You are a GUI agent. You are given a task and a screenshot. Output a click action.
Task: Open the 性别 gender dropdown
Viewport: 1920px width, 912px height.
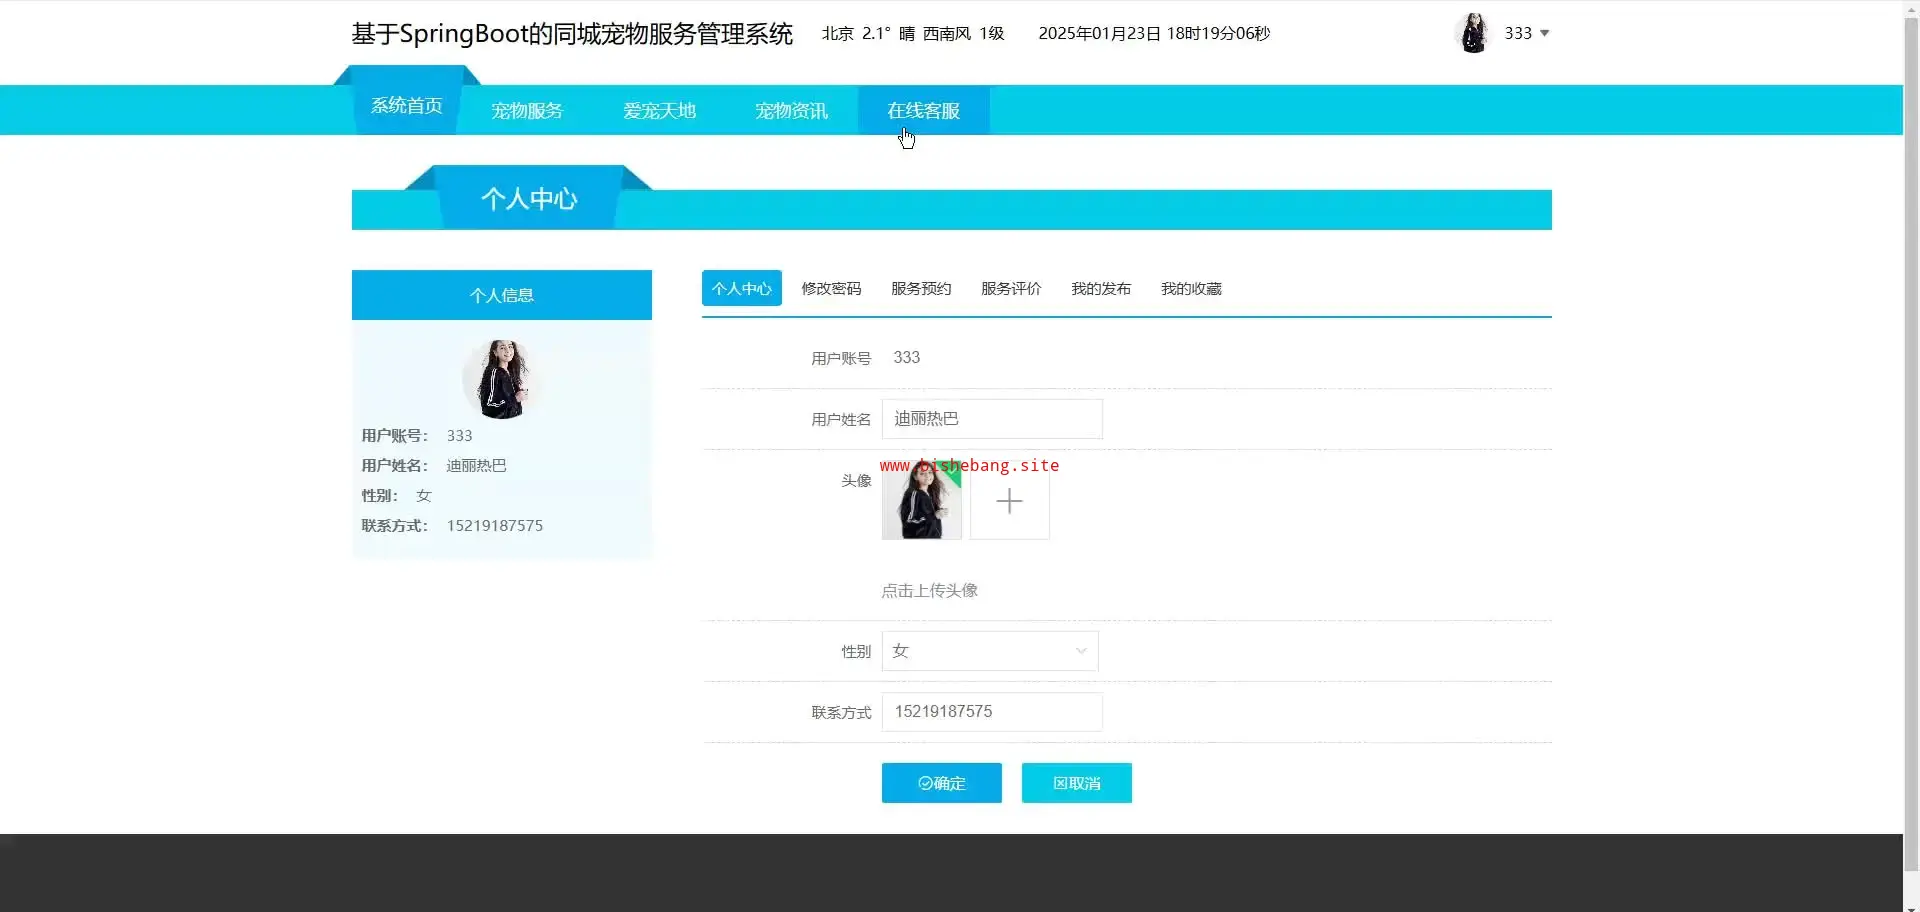989,651
